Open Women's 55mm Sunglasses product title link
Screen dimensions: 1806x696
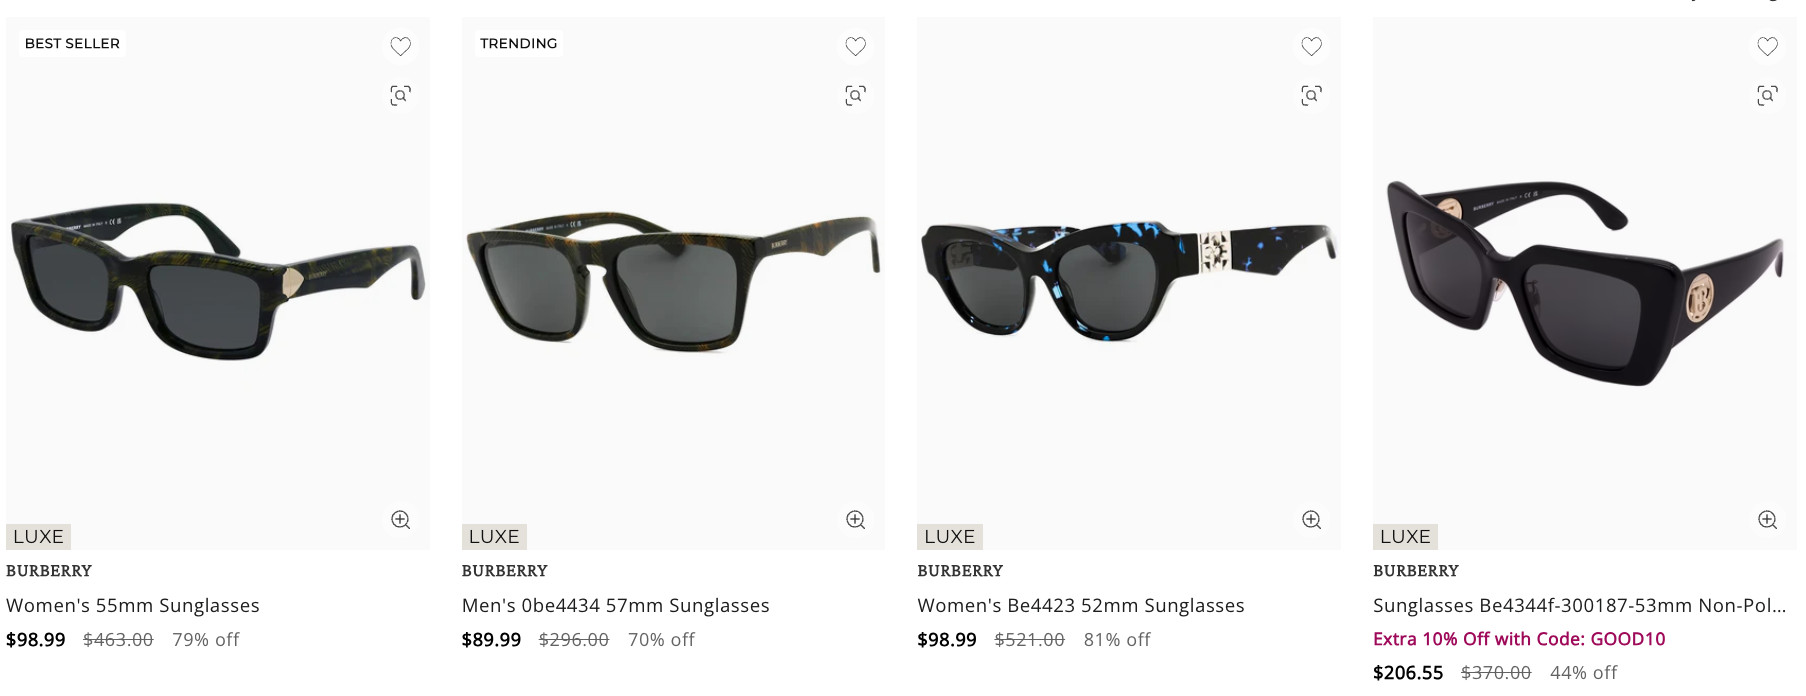tap(133, 605)
